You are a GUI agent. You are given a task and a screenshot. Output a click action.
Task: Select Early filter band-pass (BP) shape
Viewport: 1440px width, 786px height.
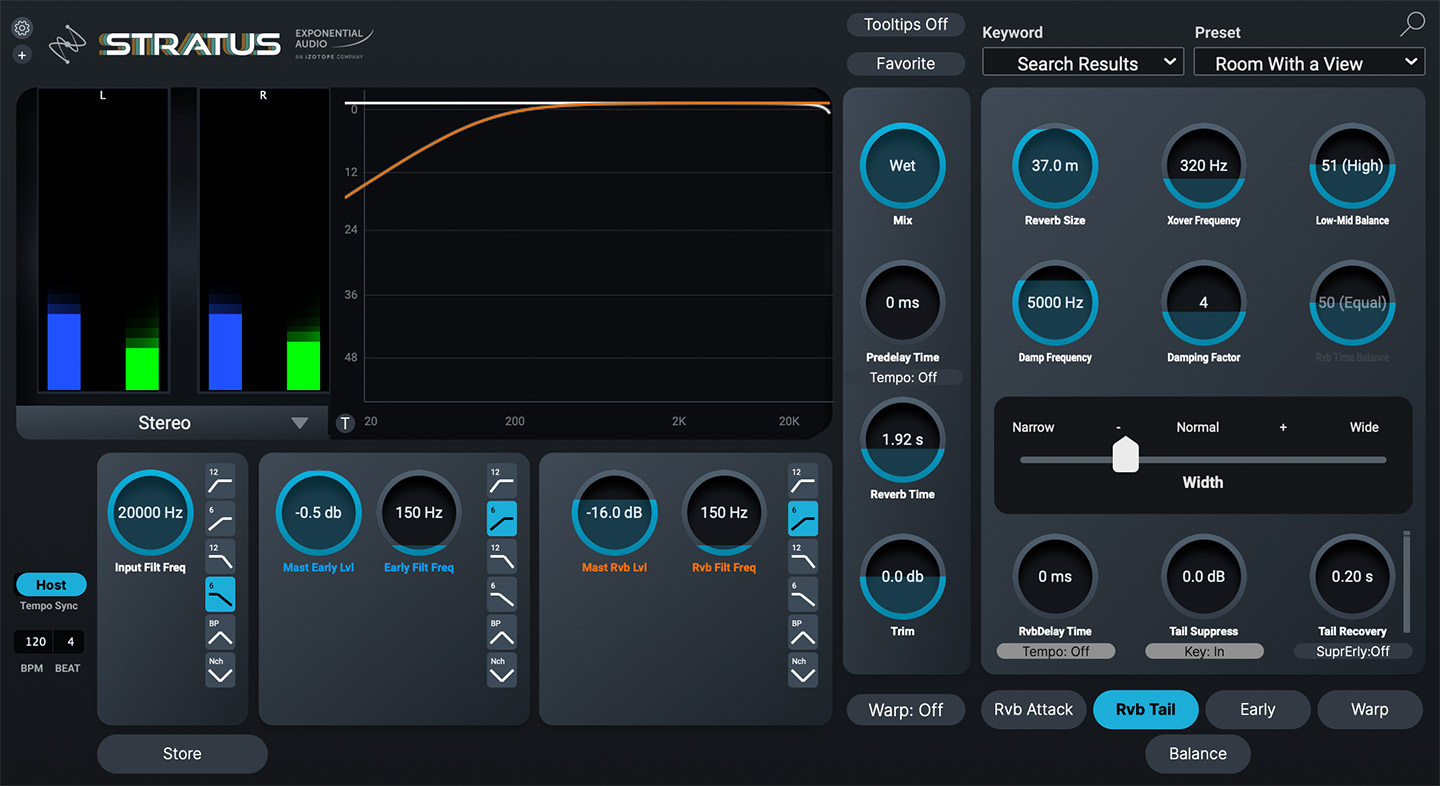(502, 632)
